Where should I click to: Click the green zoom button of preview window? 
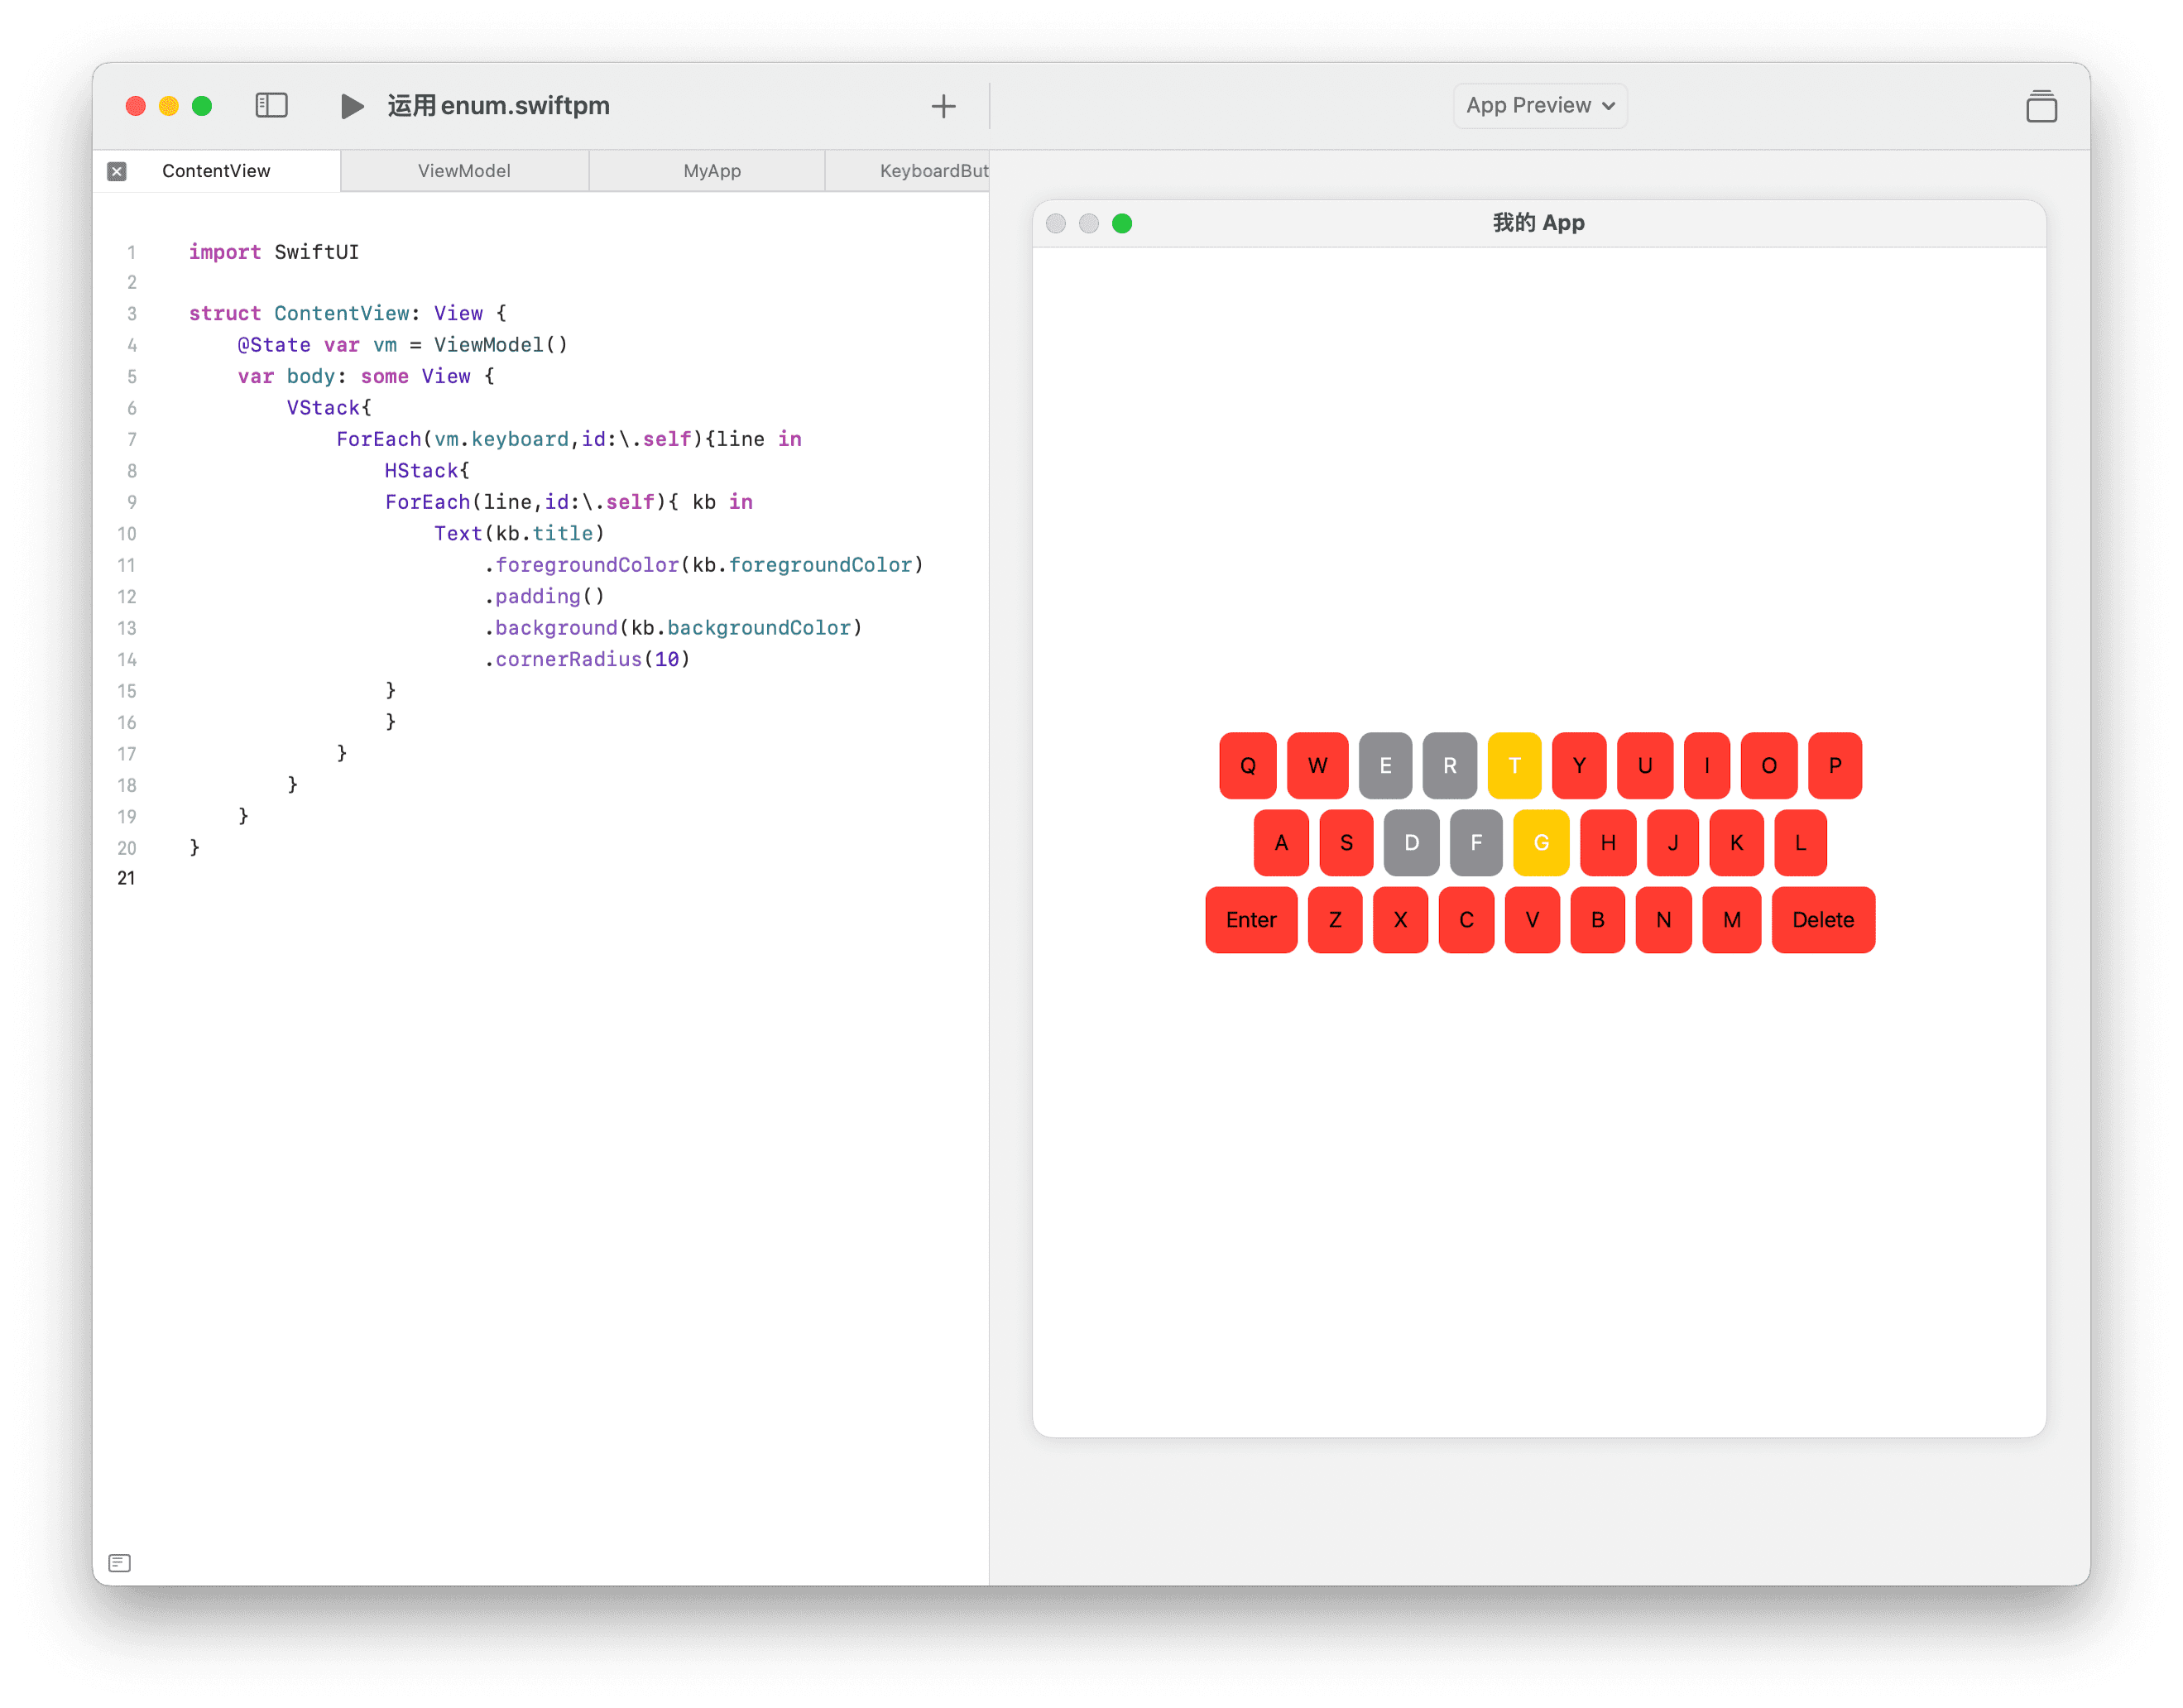[1122, 223]
